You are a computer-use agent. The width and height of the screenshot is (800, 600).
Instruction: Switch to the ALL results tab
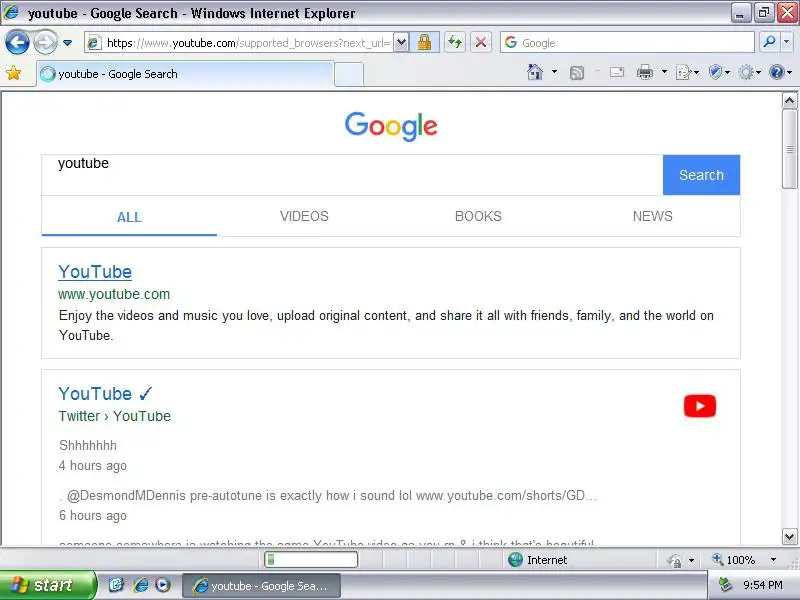129,217
